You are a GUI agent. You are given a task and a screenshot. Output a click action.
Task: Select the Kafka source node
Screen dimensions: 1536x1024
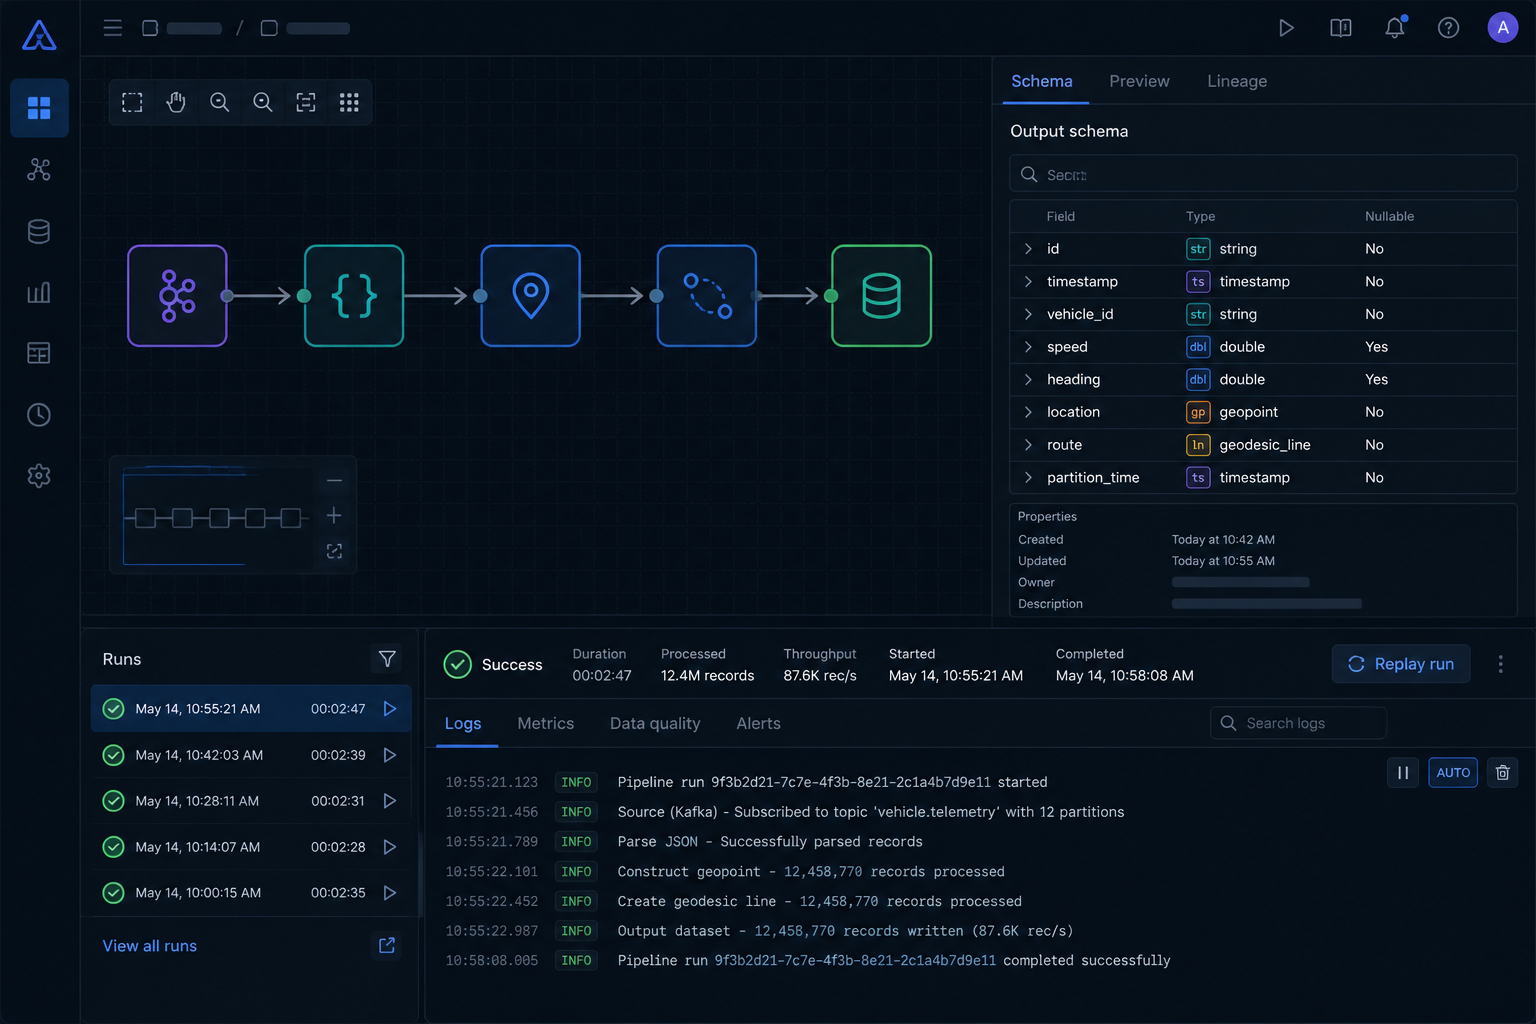177,296
